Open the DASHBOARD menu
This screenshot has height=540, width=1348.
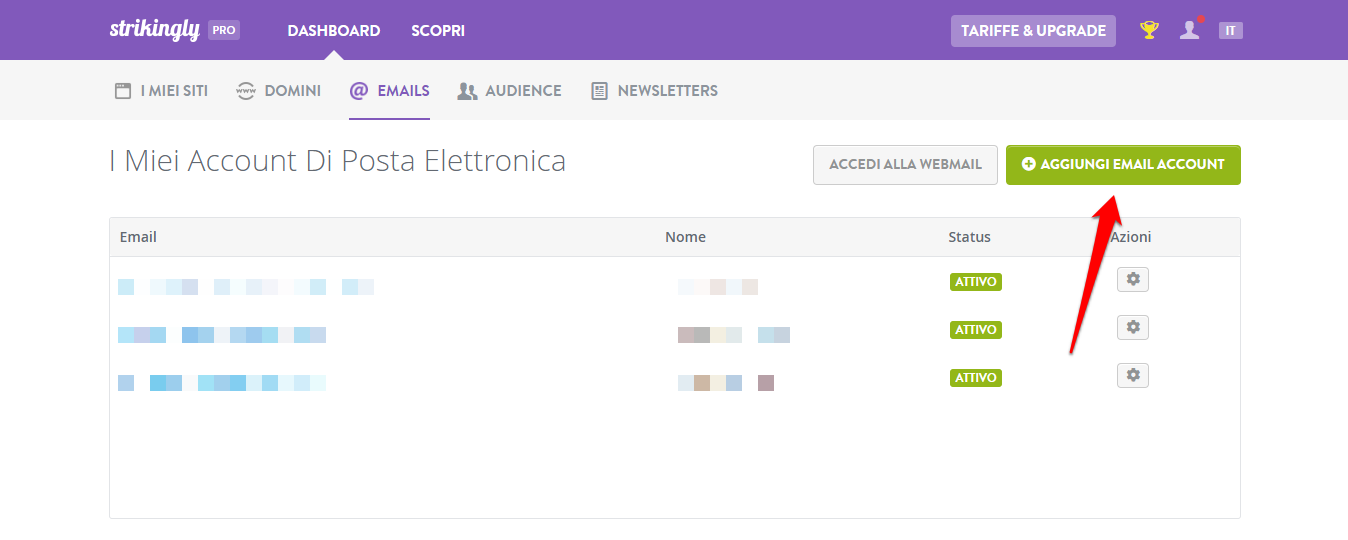click(x=334, y=31)
